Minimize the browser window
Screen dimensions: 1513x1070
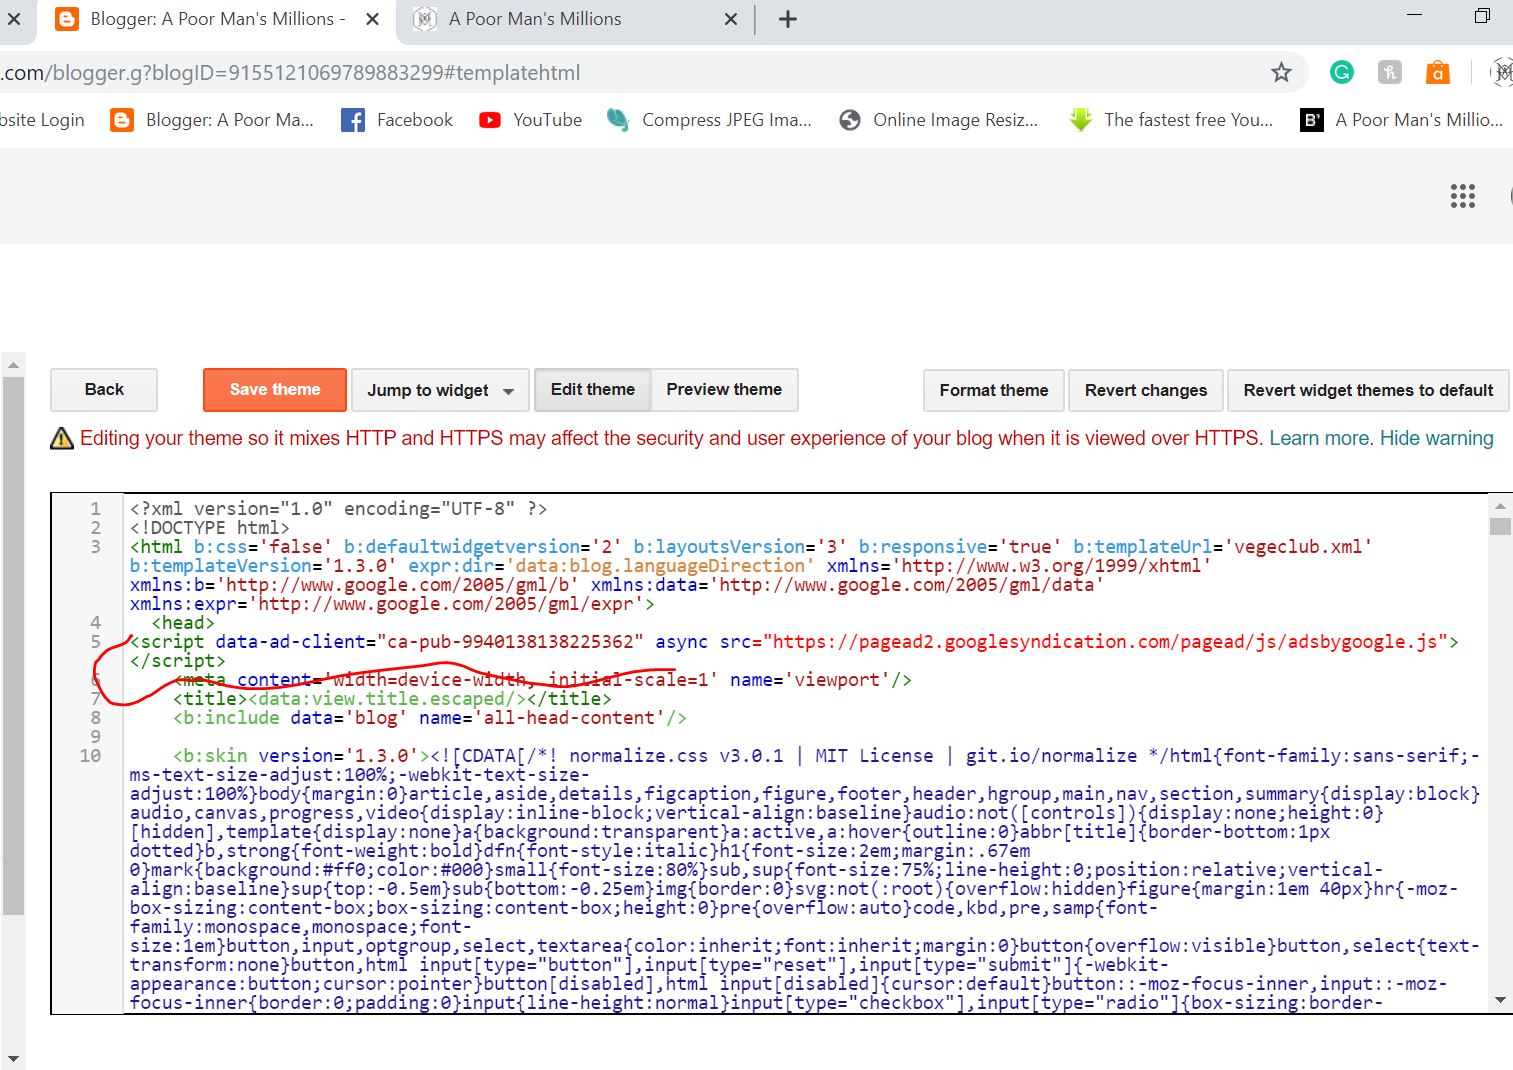coord(1414,15)
